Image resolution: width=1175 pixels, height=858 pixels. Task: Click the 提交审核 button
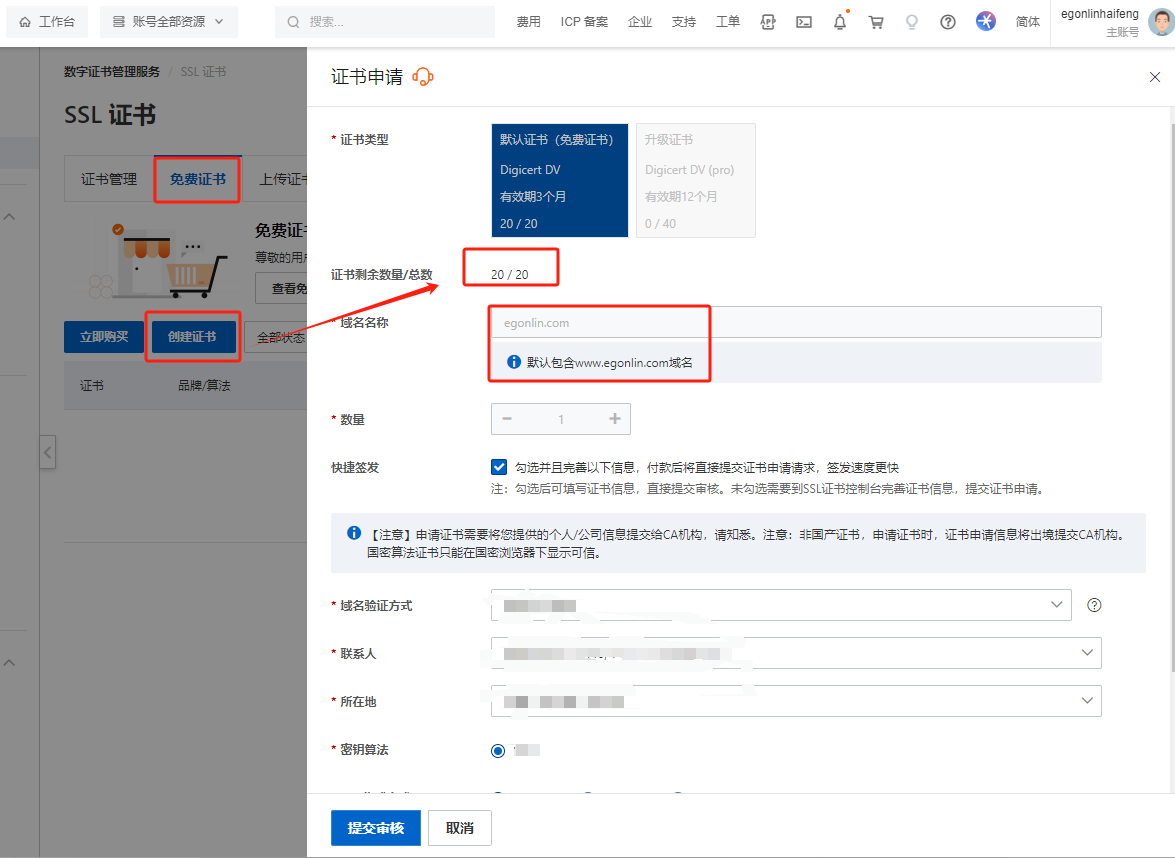click(x=376, y=828)
